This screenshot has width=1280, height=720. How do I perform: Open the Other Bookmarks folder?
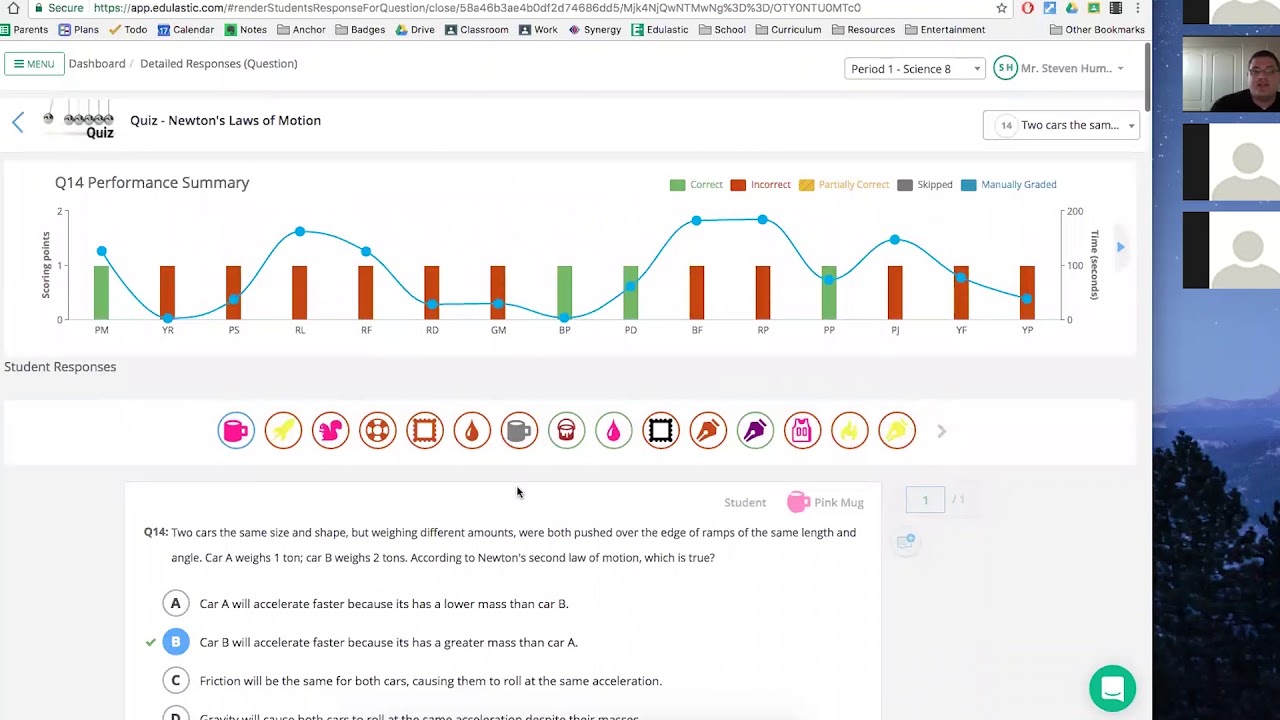coord(1097,30)
